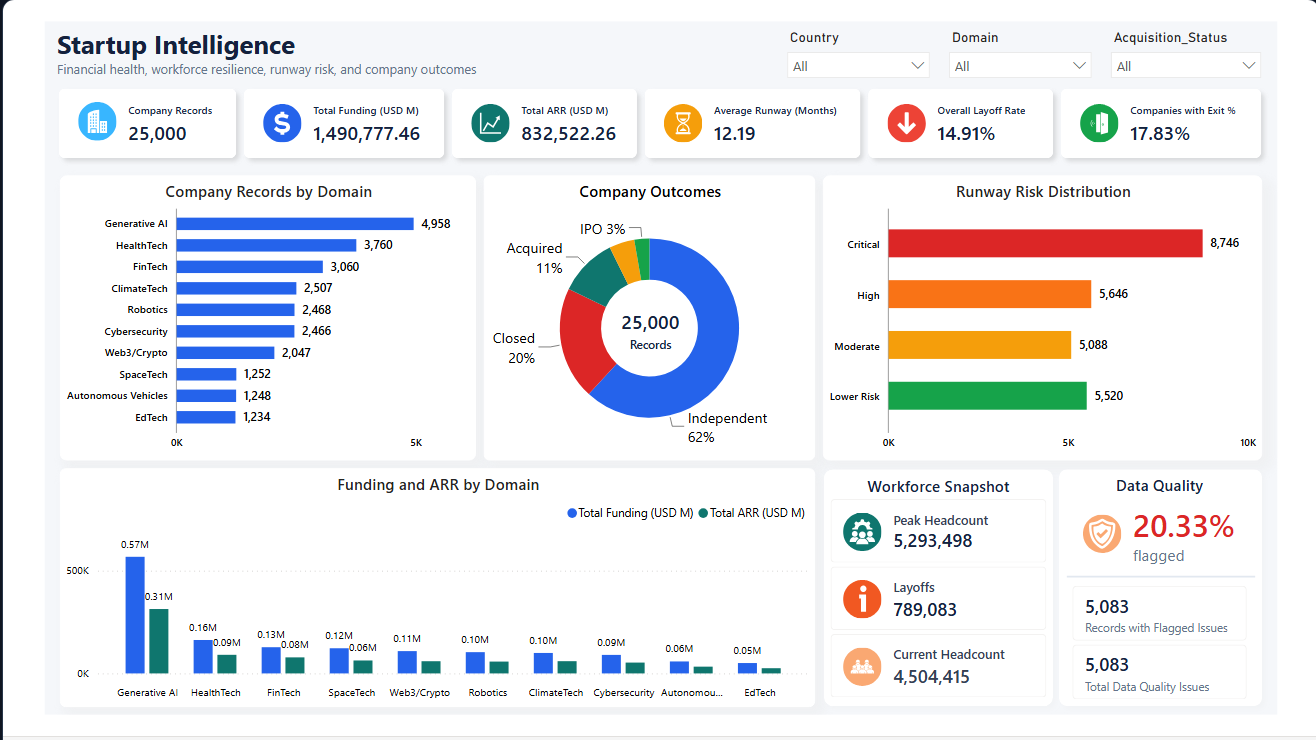This screenshot has width=1316, height=740.
Task: Click the Company Outcomes chart title
Action: click(650, 192)
